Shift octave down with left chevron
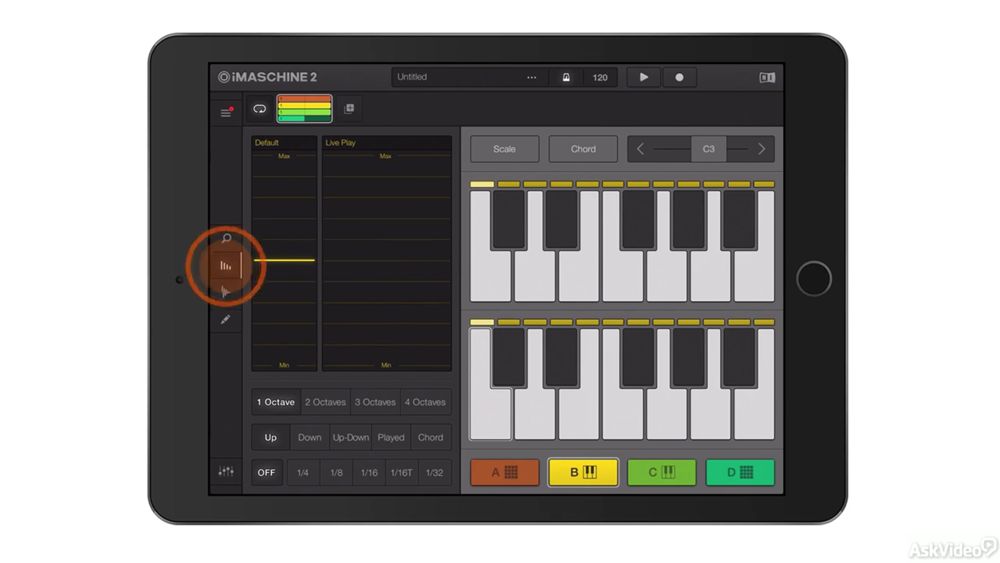The height and width of the screenshot is (563, 1000). pyautogui.click(x=640, y=149)
